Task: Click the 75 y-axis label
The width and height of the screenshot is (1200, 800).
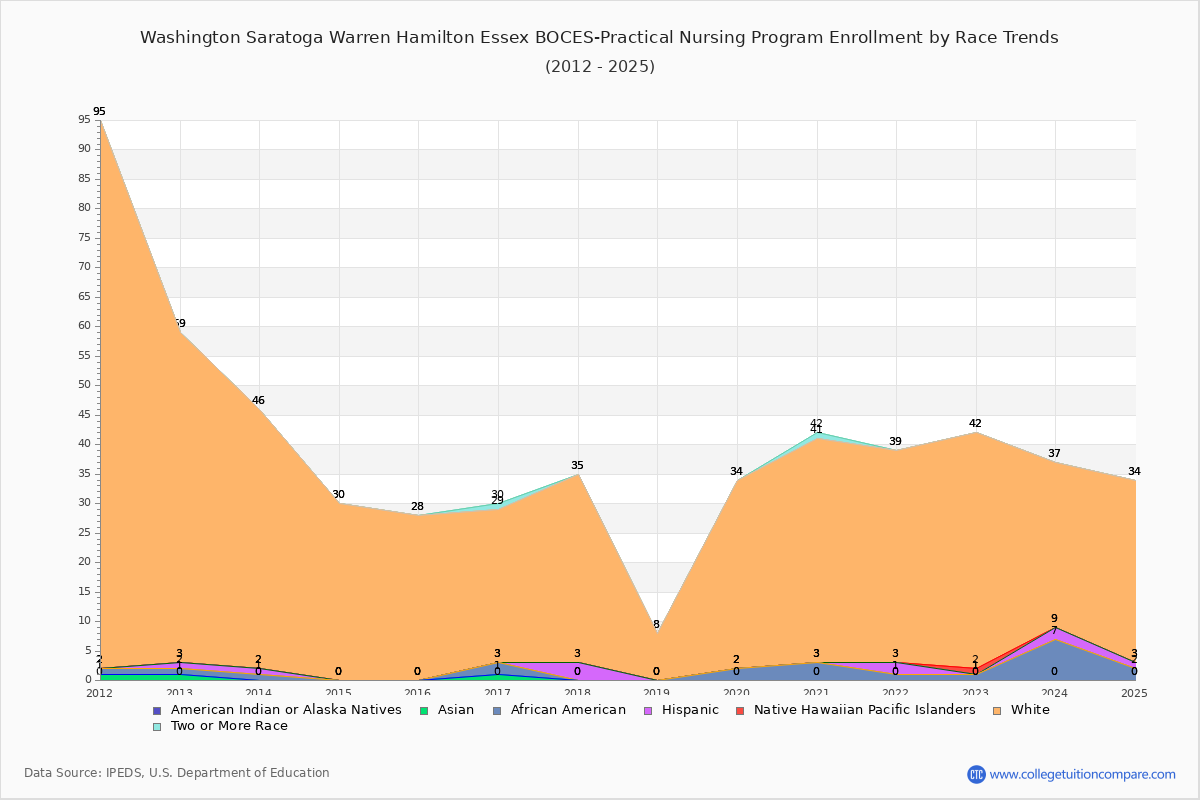Action: (84, 238)
